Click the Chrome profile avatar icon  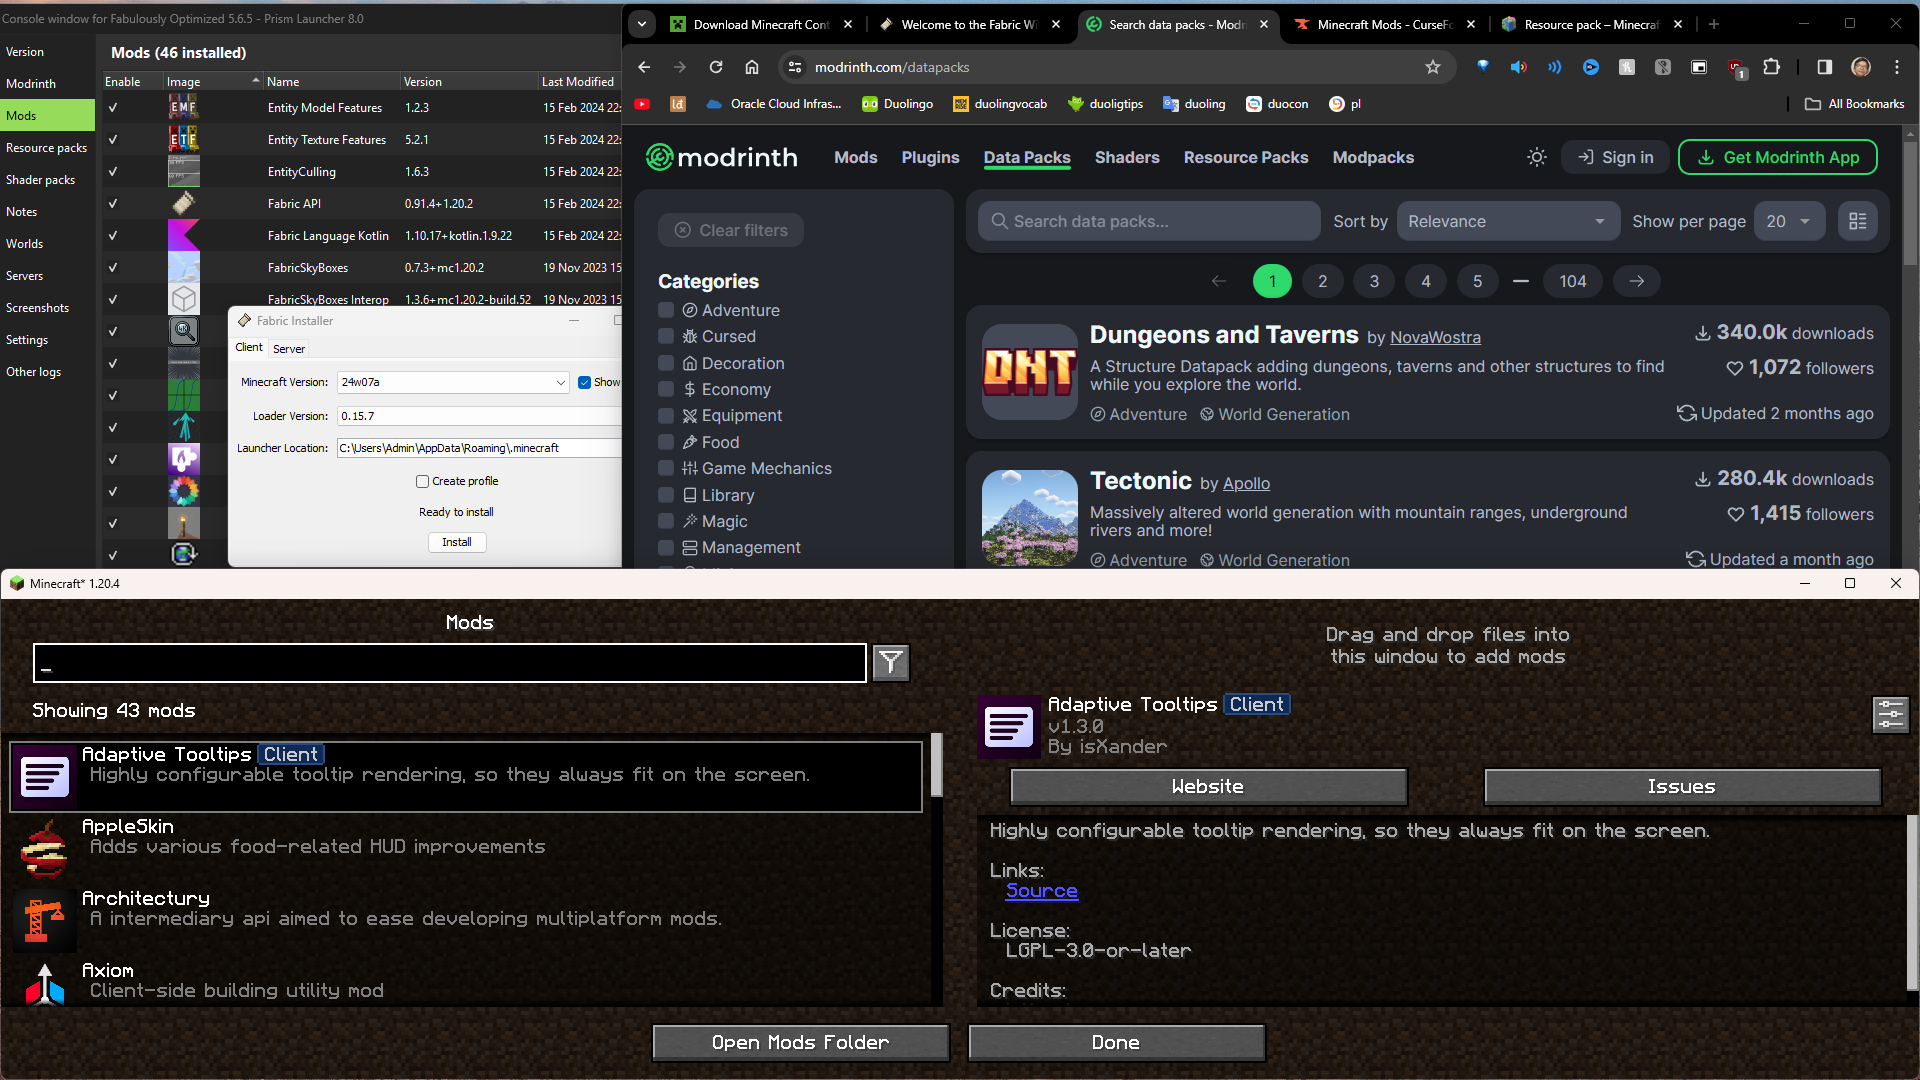[1861, 67]
